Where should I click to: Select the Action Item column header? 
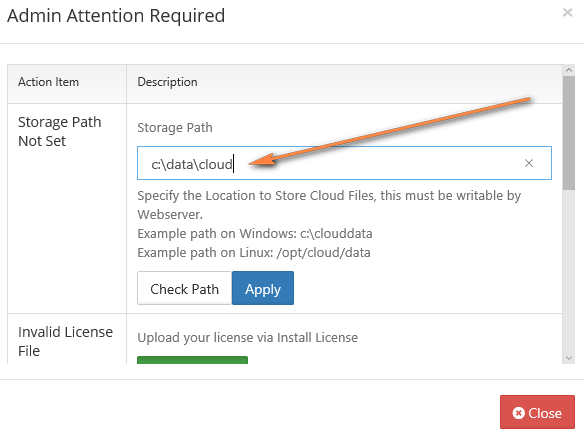49,82
